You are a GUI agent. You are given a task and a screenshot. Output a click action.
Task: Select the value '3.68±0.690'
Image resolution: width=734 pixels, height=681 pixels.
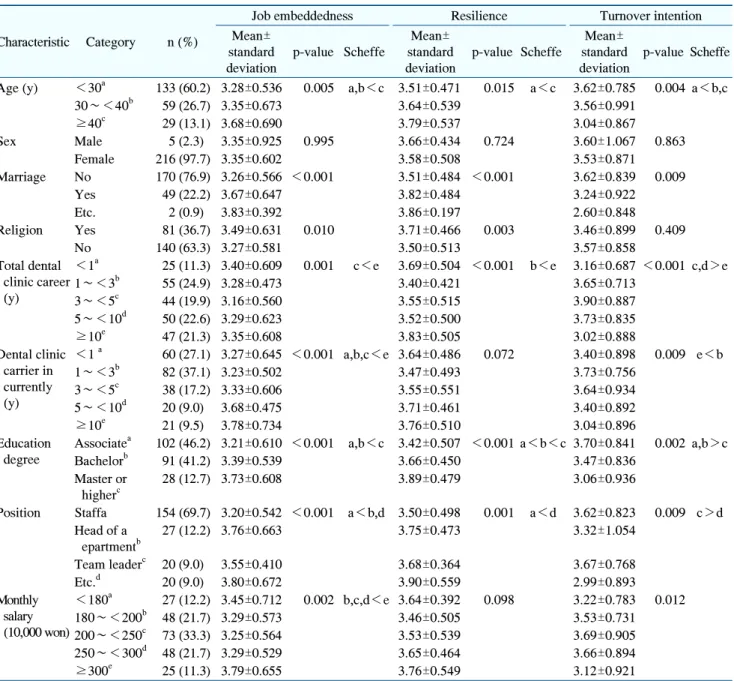coord(251,124)
